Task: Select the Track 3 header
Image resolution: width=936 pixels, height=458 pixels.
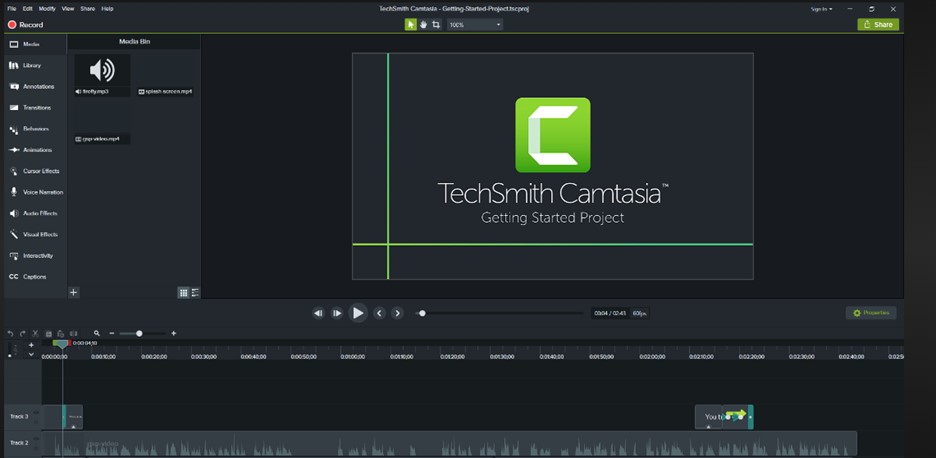Action: 23,417
